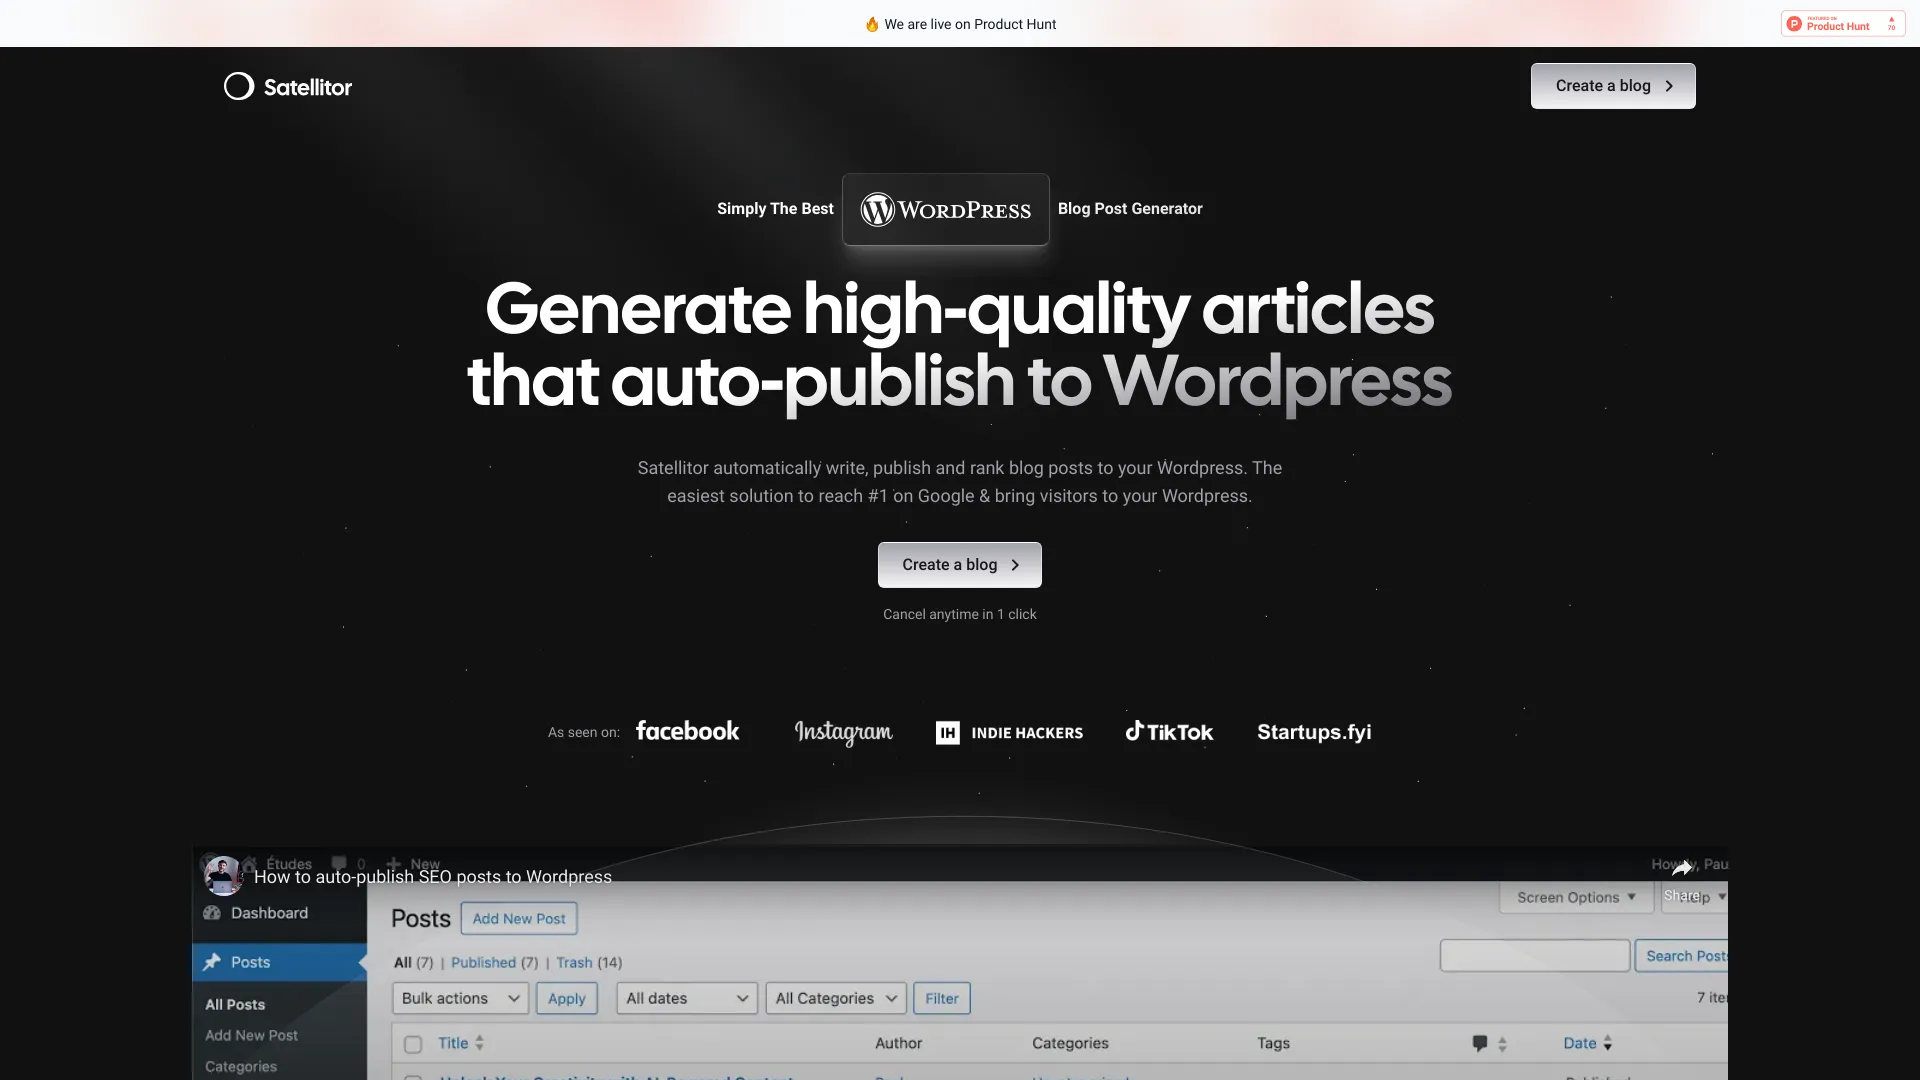Open the All dates filter dropdown
This screenshot has height=1080, width=1920.
pyautogui.click(x=686, y=998)
